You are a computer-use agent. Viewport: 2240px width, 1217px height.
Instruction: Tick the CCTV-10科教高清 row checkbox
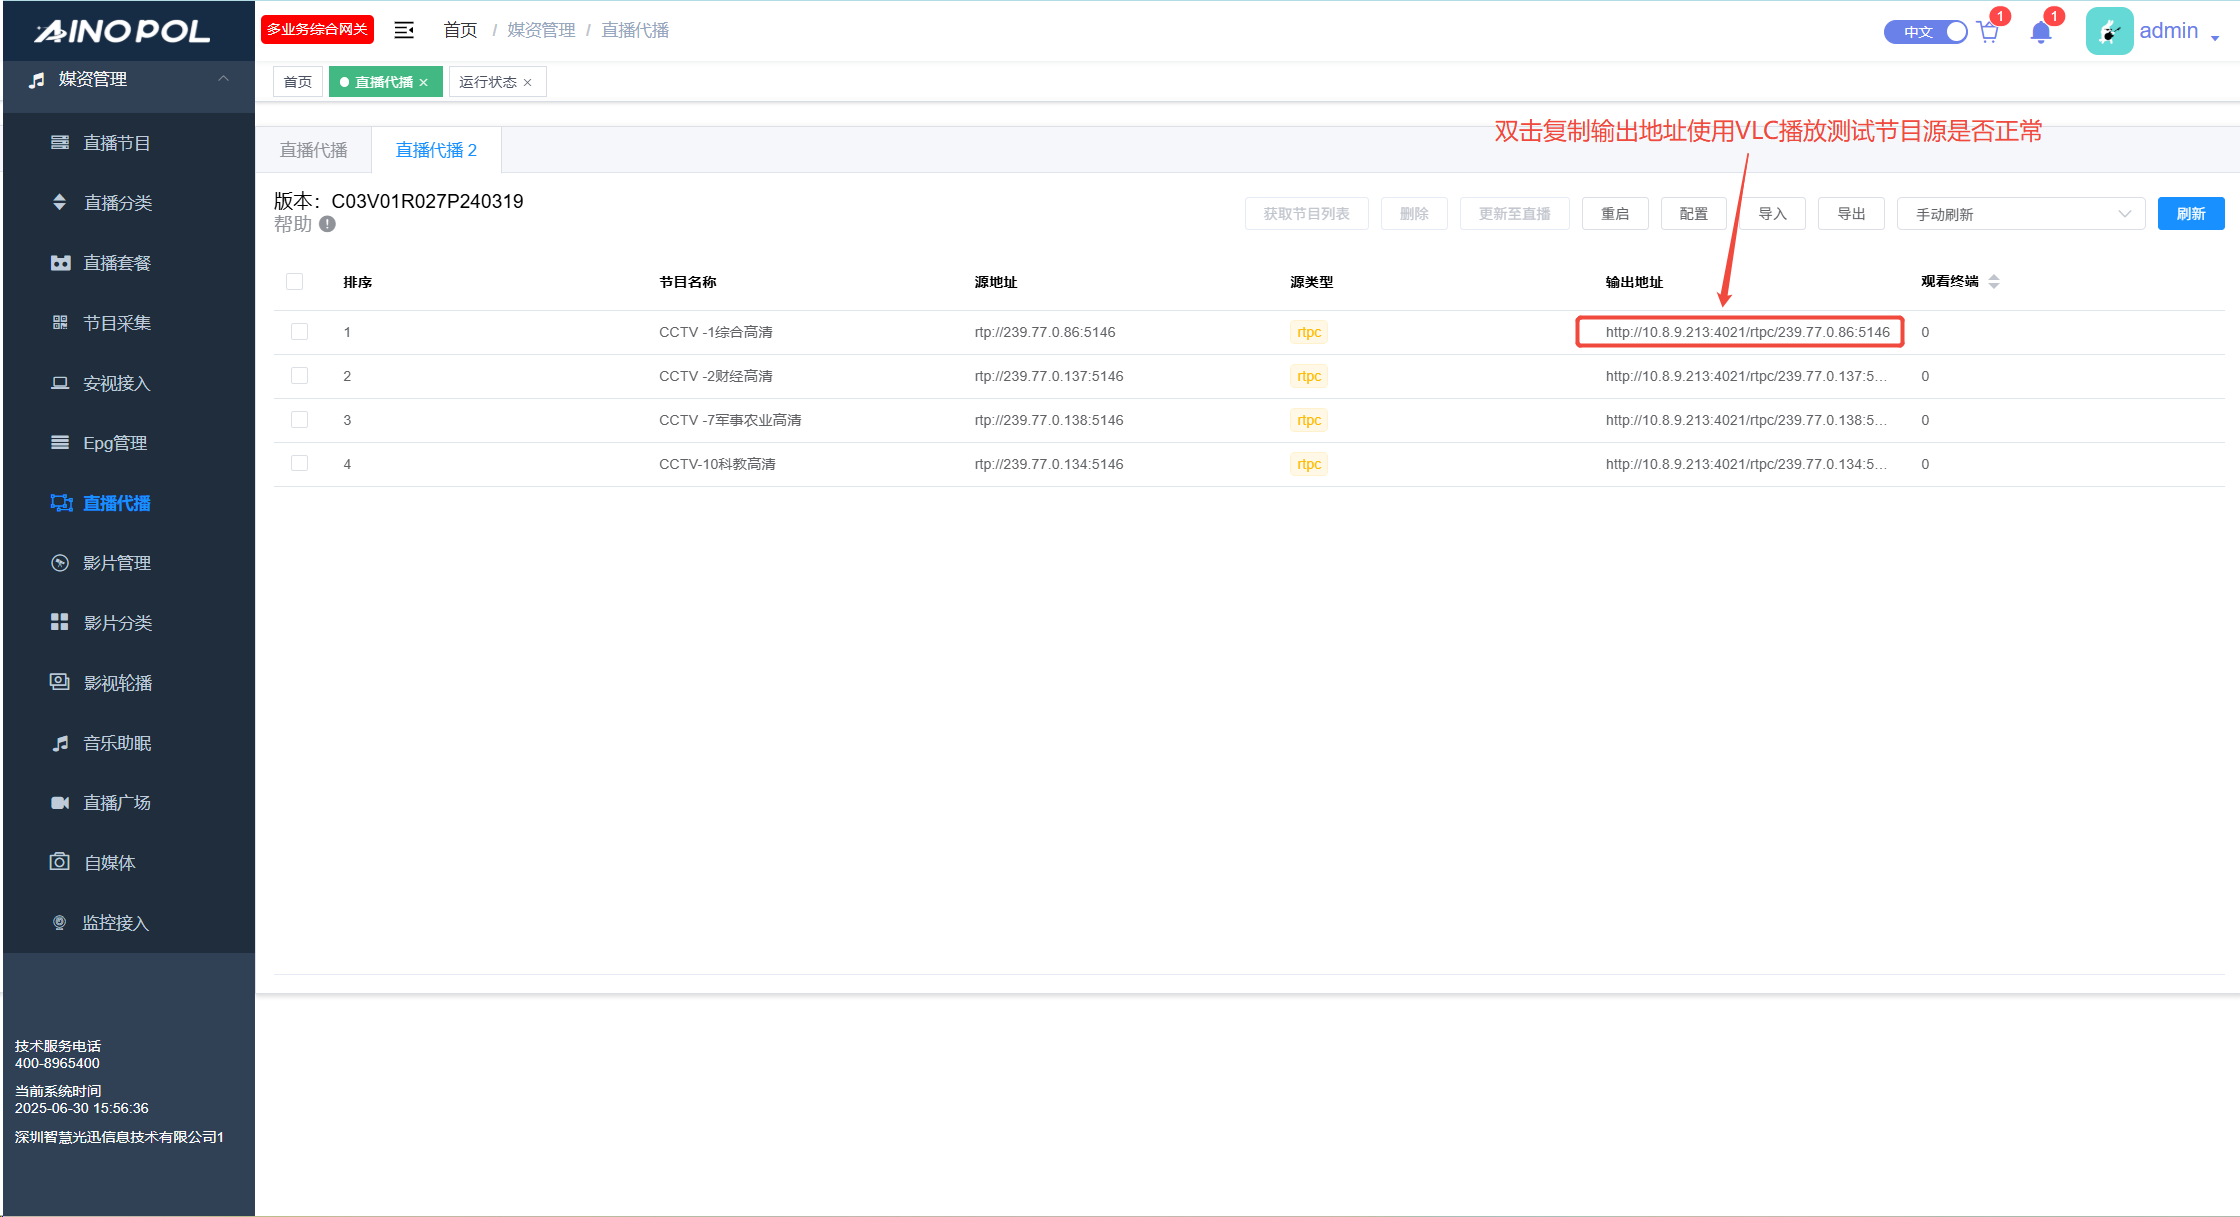(299, 464)
